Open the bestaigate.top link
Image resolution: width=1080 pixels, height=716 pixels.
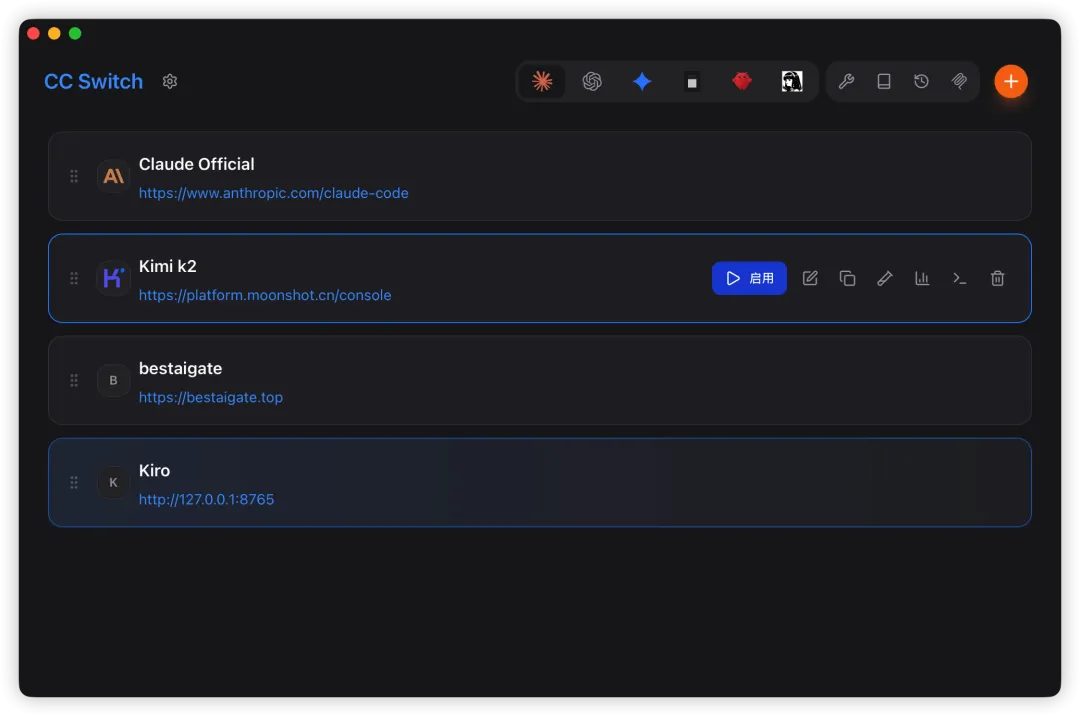[211, 397]
